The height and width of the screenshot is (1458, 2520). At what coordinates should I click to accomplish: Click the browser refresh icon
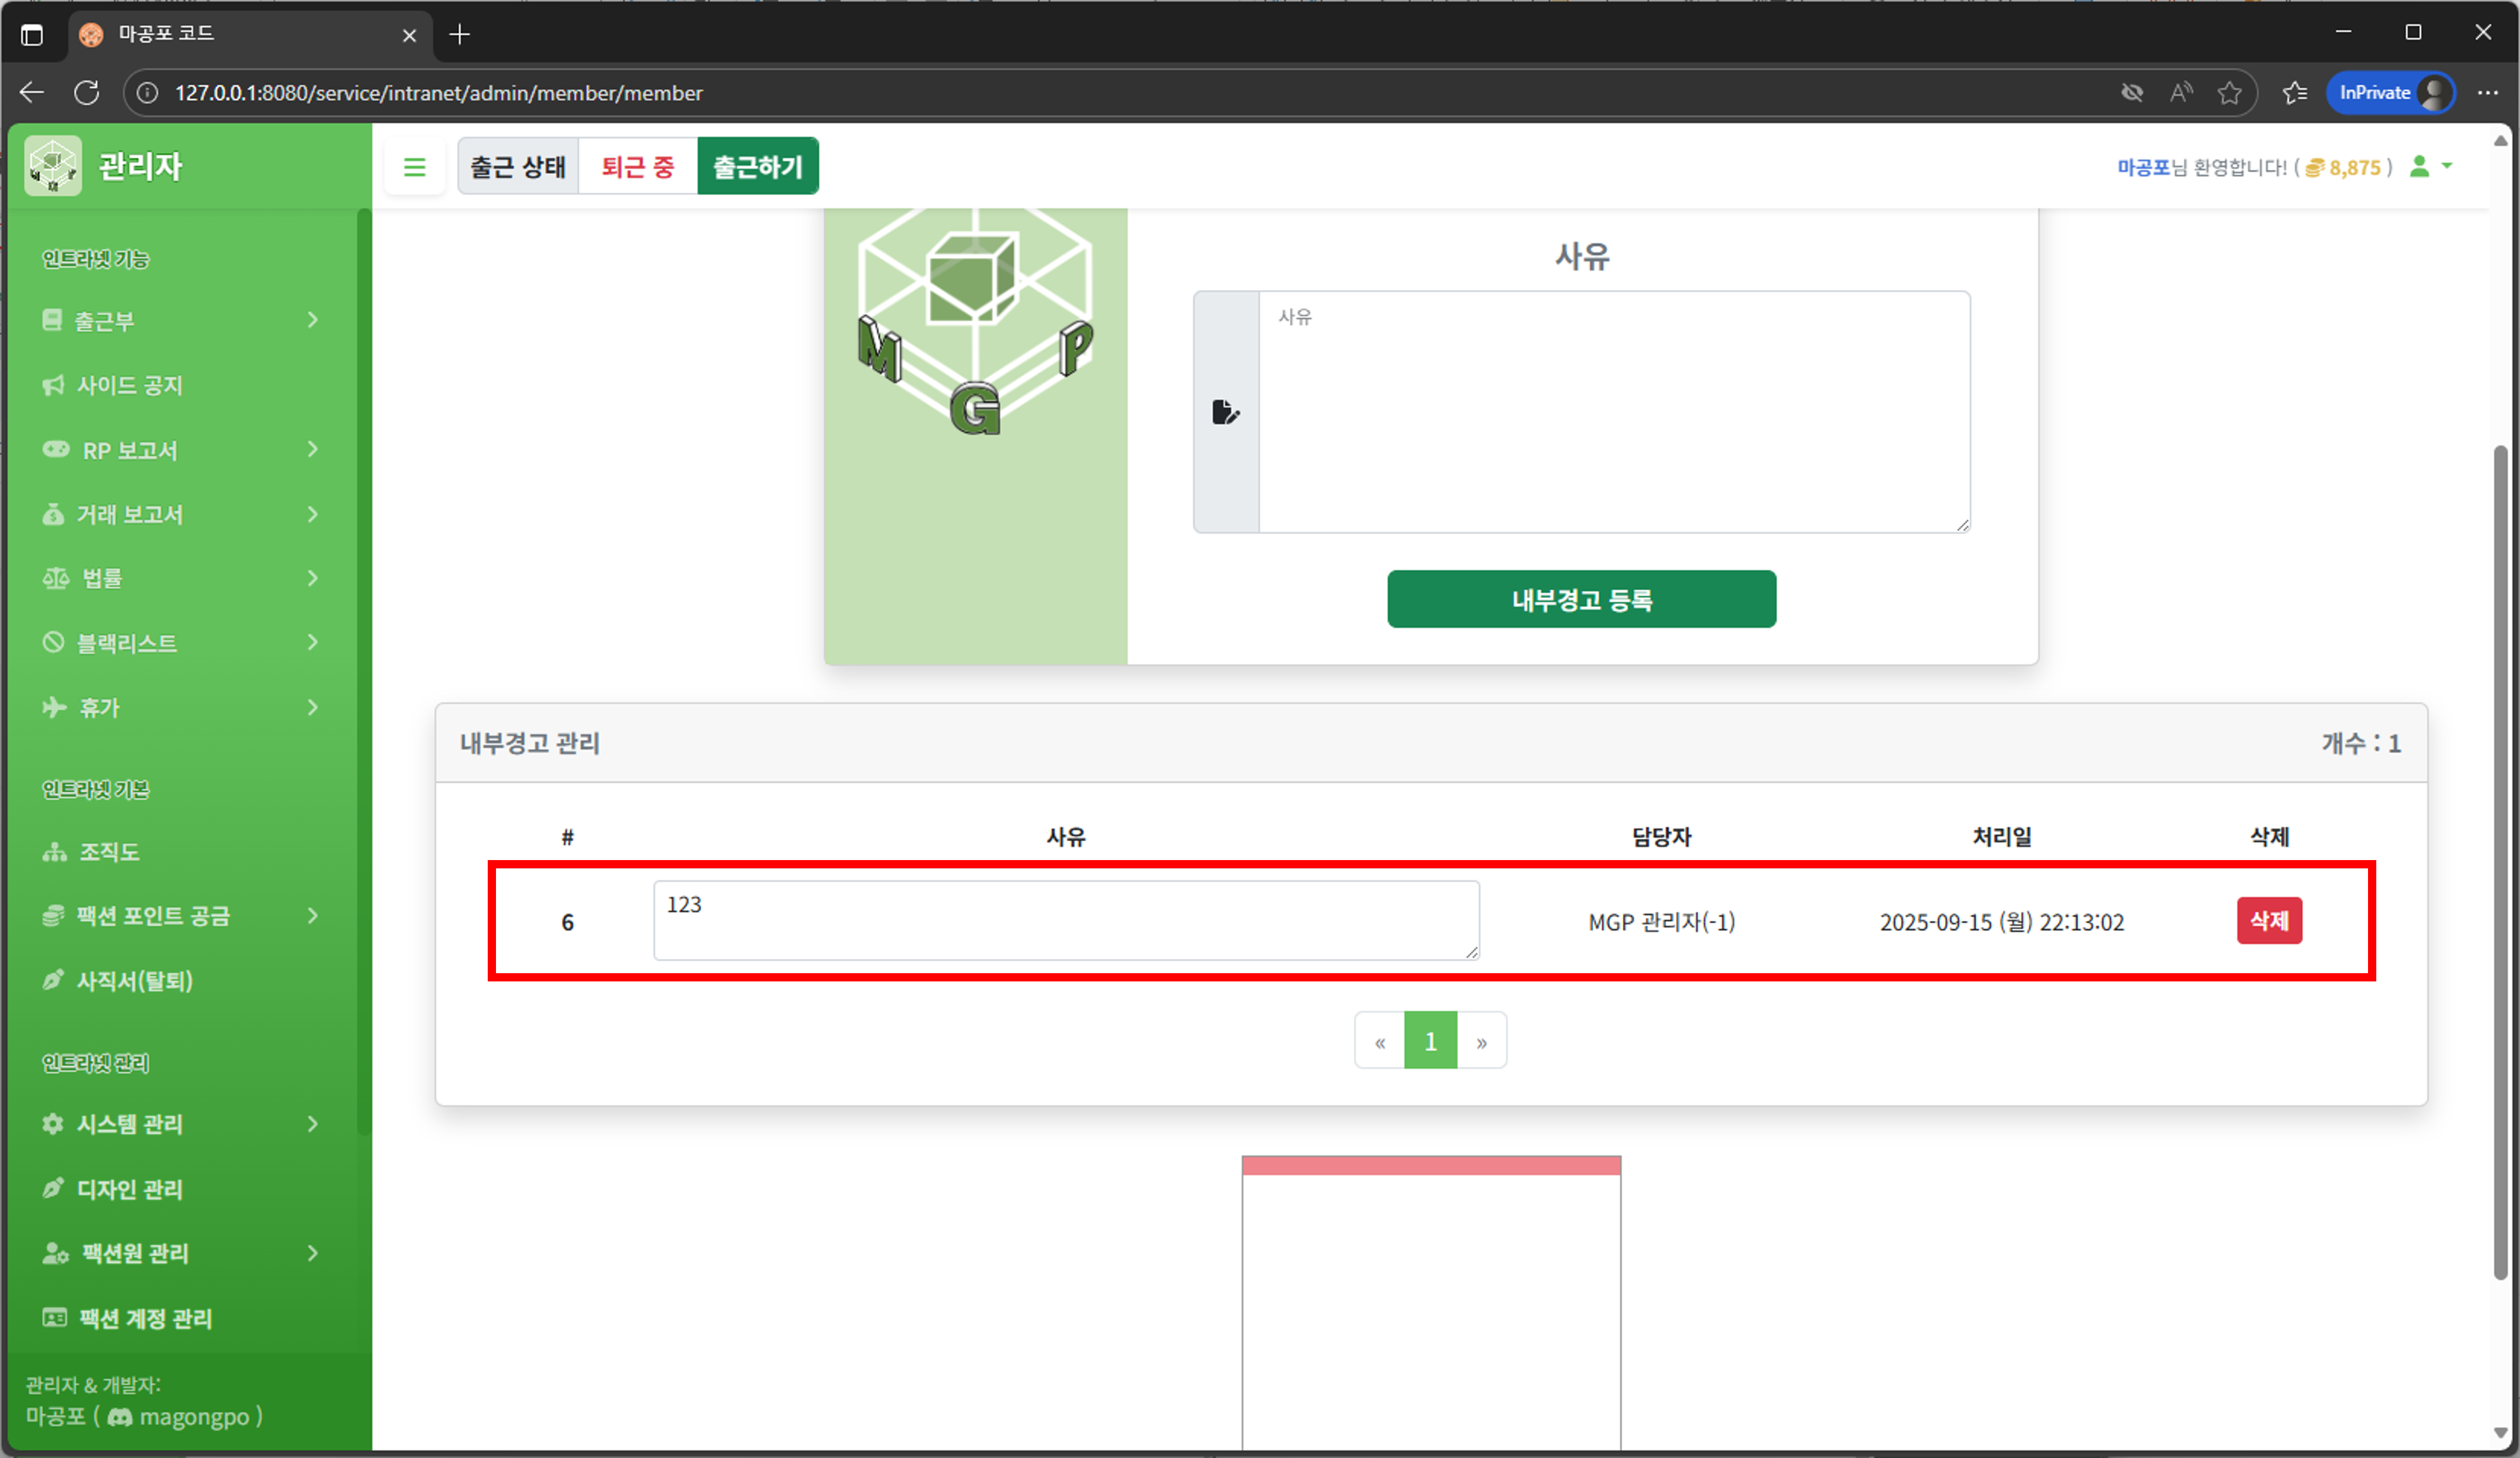click(x=87, y=93)
